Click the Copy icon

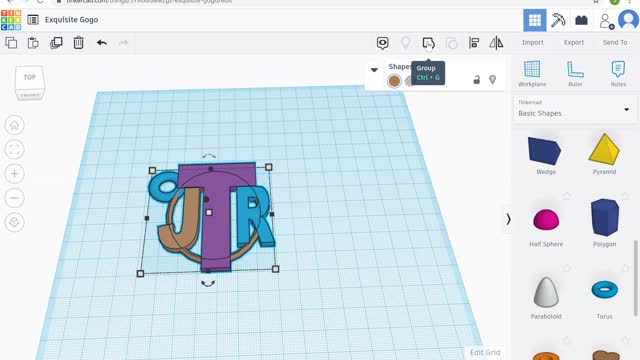(11, 42)
